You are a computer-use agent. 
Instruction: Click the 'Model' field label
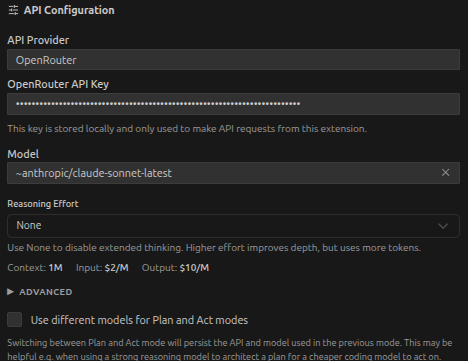coord(23,154)
